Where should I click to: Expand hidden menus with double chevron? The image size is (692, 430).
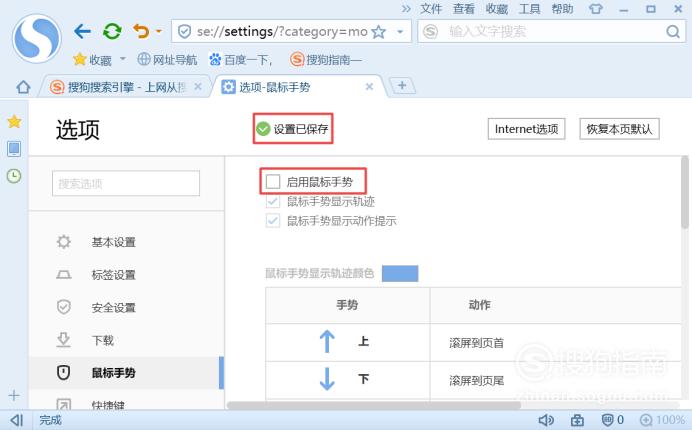coord(406,9)
